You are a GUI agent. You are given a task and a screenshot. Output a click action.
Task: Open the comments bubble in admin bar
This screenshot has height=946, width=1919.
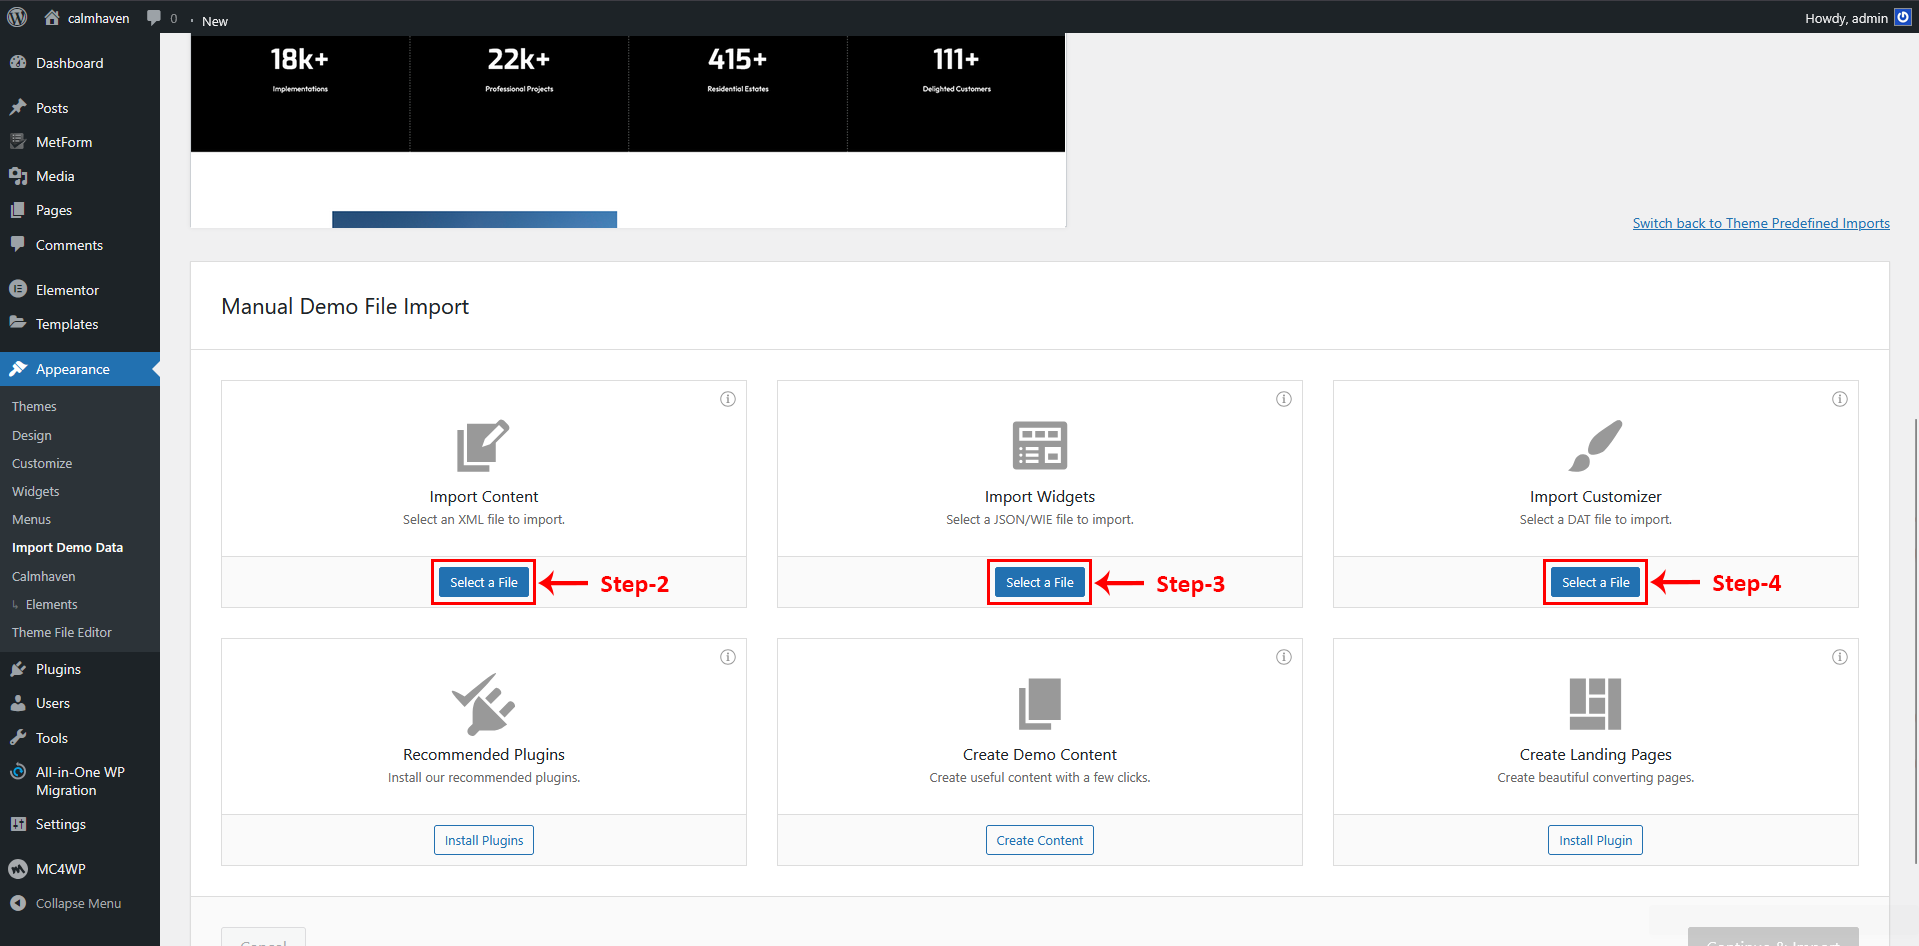[160, 18]
